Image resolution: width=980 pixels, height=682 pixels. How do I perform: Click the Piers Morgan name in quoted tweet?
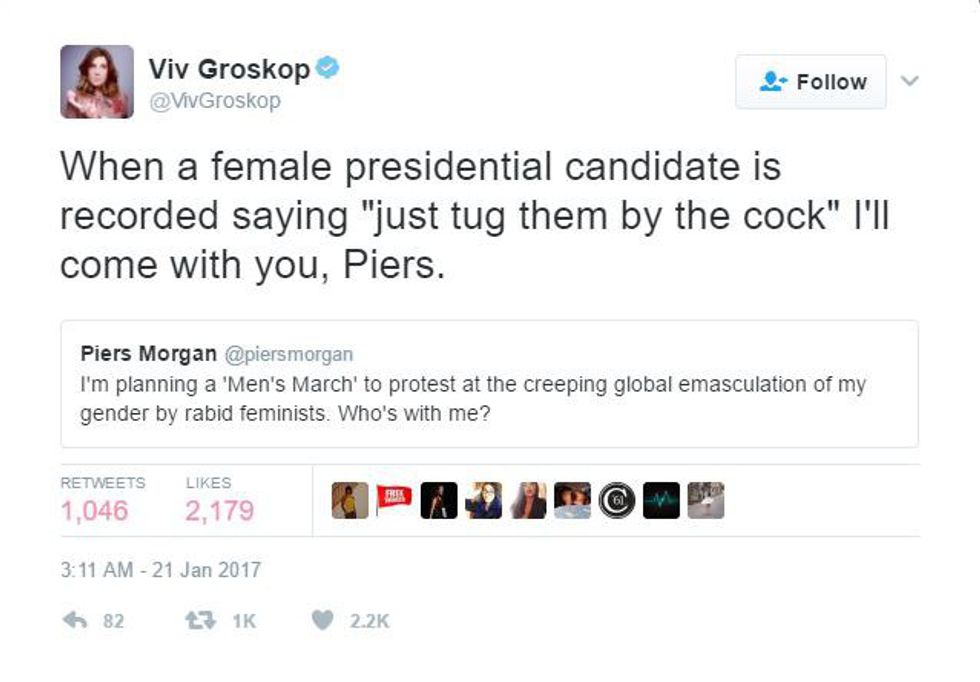[148, 354]
